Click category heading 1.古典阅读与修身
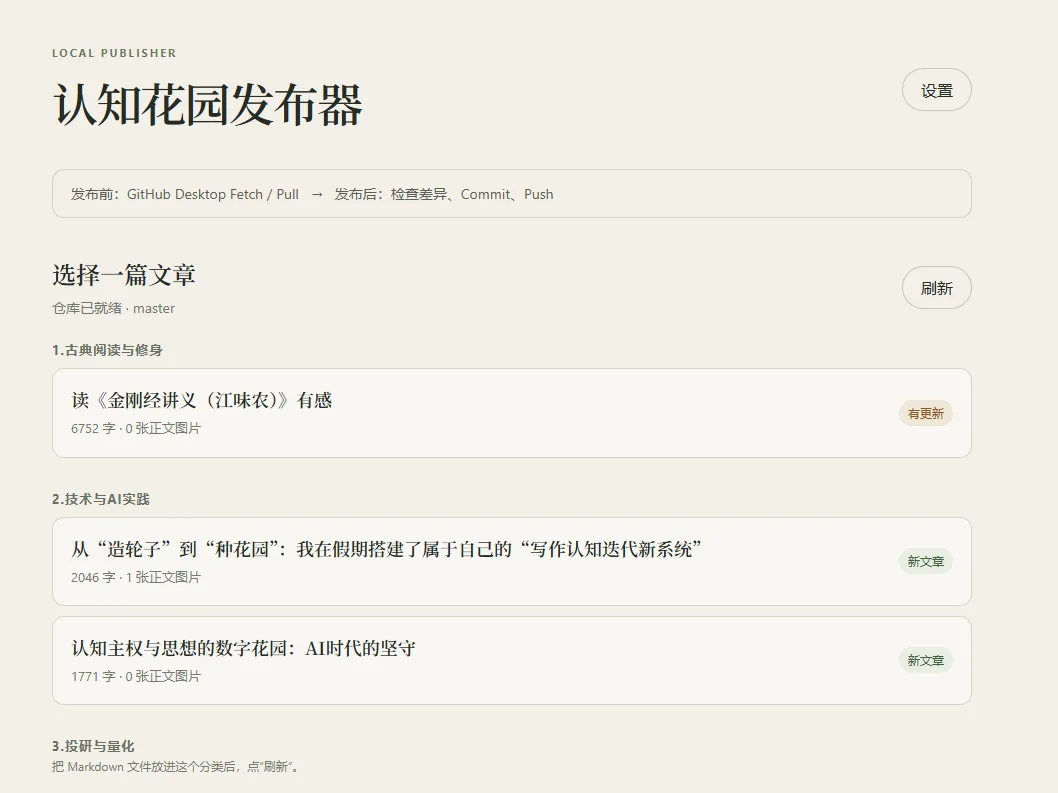 [107, 350]
